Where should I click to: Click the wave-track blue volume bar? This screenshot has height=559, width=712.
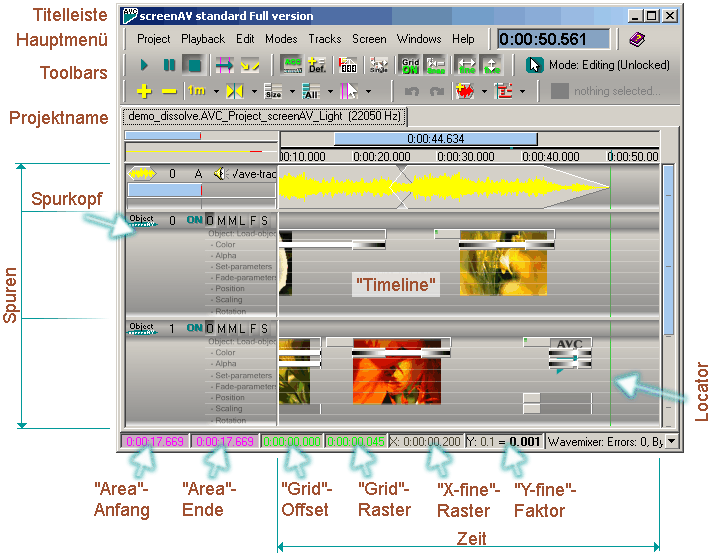tap(165, 190)
